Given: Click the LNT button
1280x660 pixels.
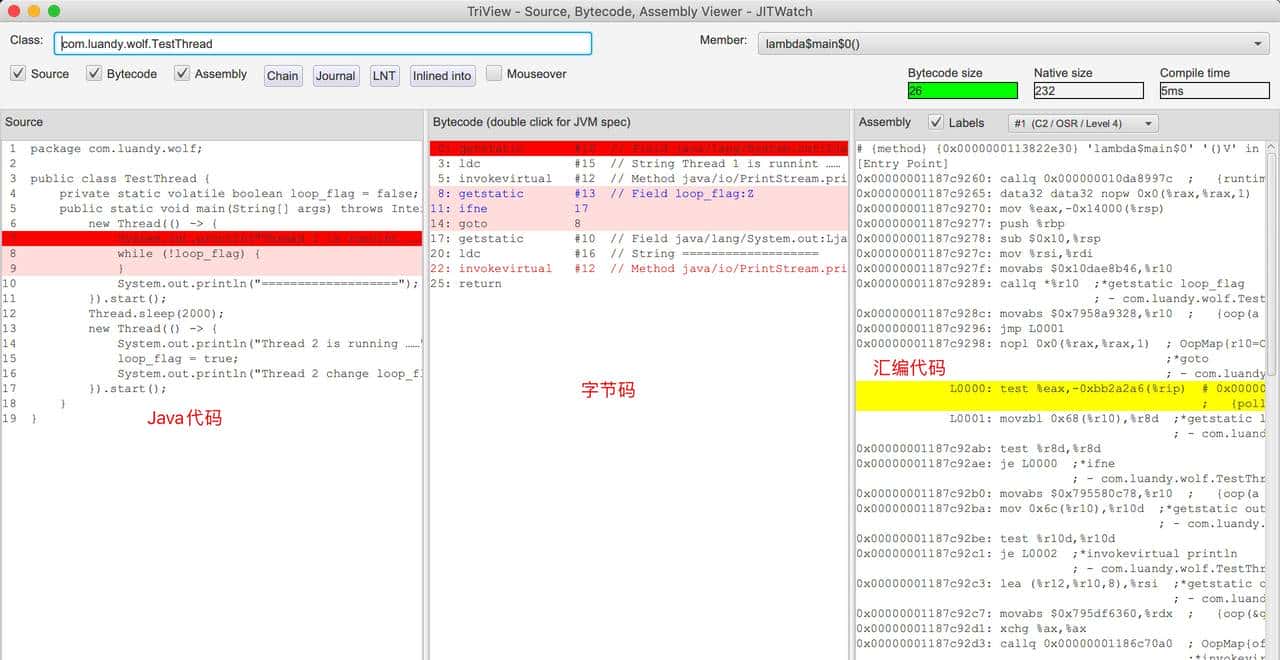Looking at the screenshot, I should click(x=384, y=76).
